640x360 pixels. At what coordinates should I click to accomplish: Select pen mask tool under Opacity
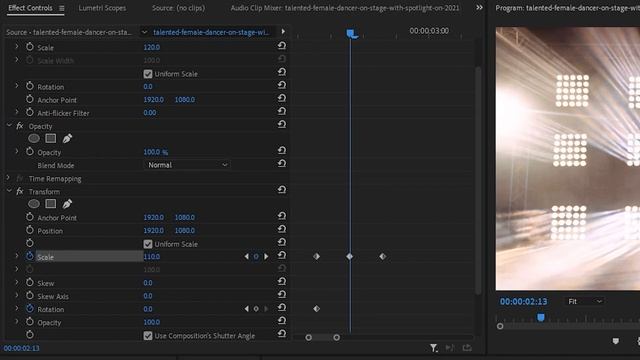tap(67, 138)
